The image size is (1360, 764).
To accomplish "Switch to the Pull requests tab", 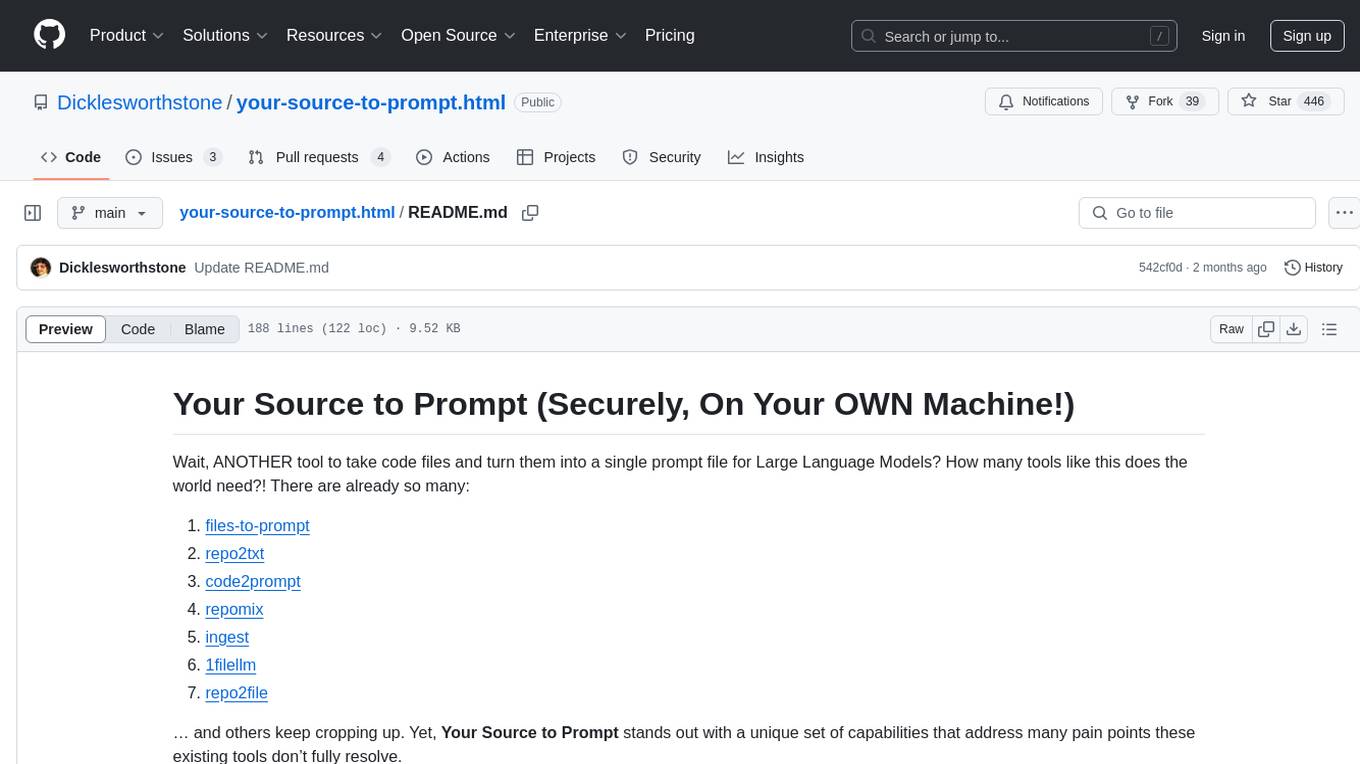I will point(319,157).
